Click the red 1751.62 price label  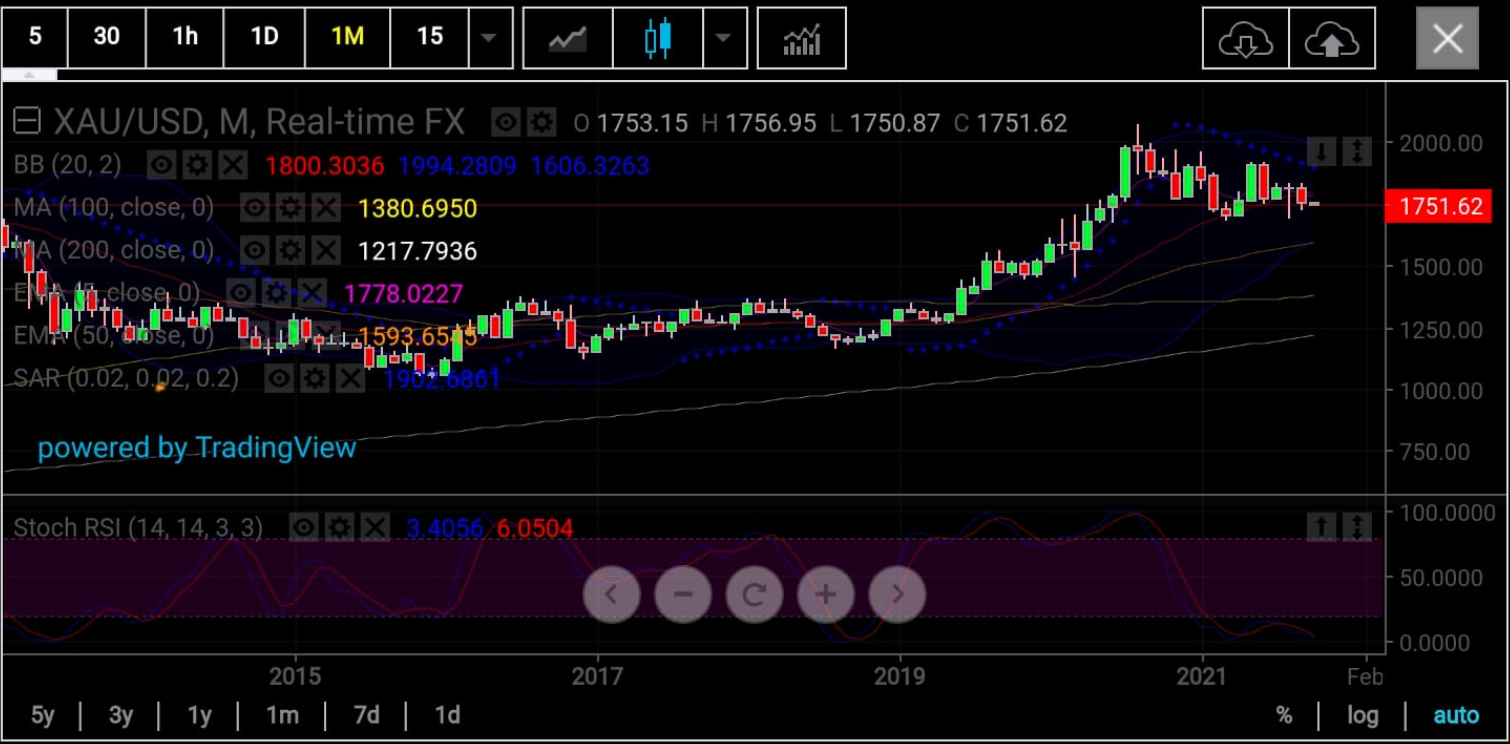(x=1440, y=206)
